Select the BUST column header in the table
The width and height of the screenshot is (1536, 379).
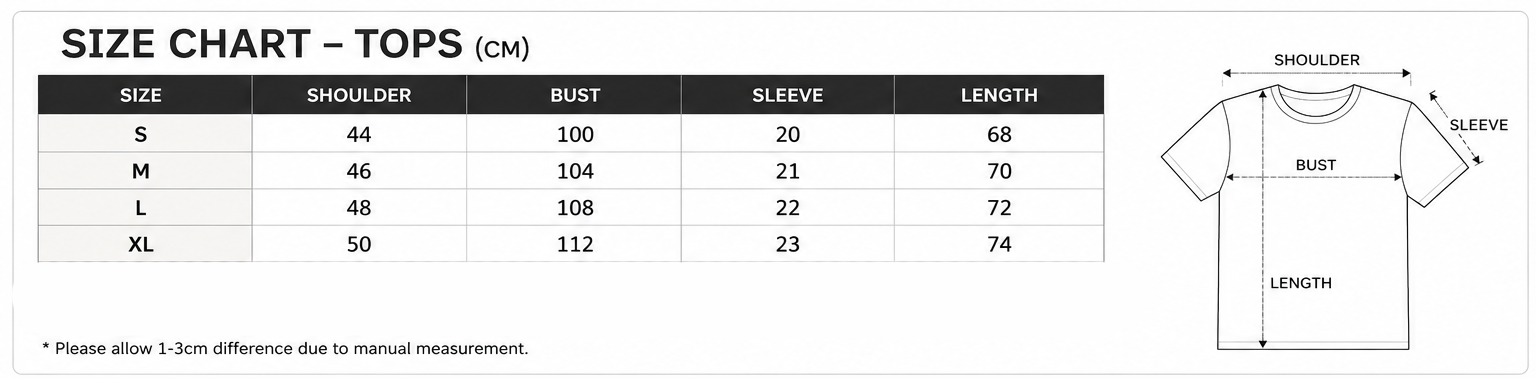574,95
